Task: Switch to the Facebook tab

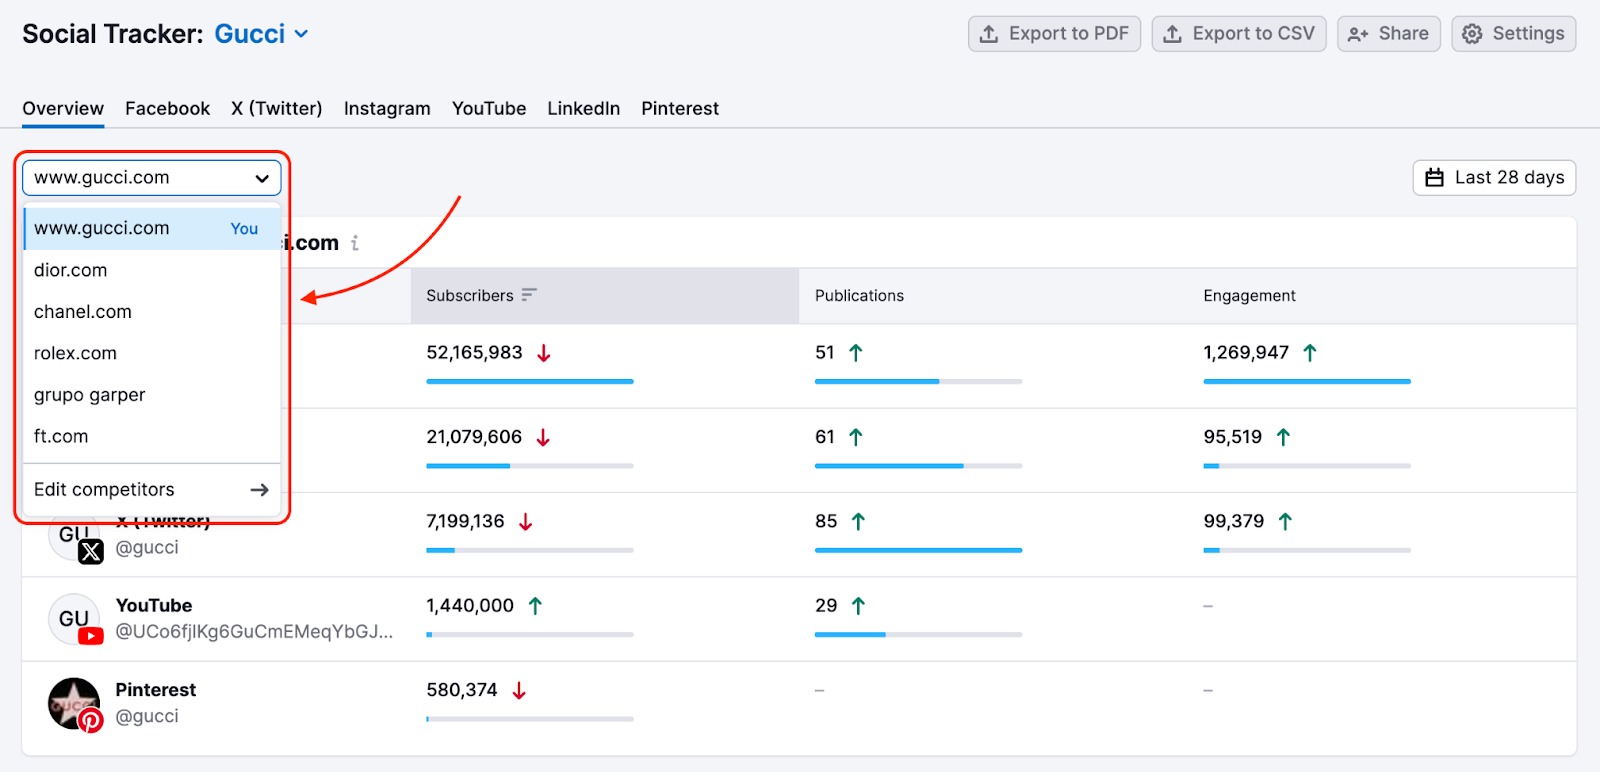Action: (x=167, y=108)
